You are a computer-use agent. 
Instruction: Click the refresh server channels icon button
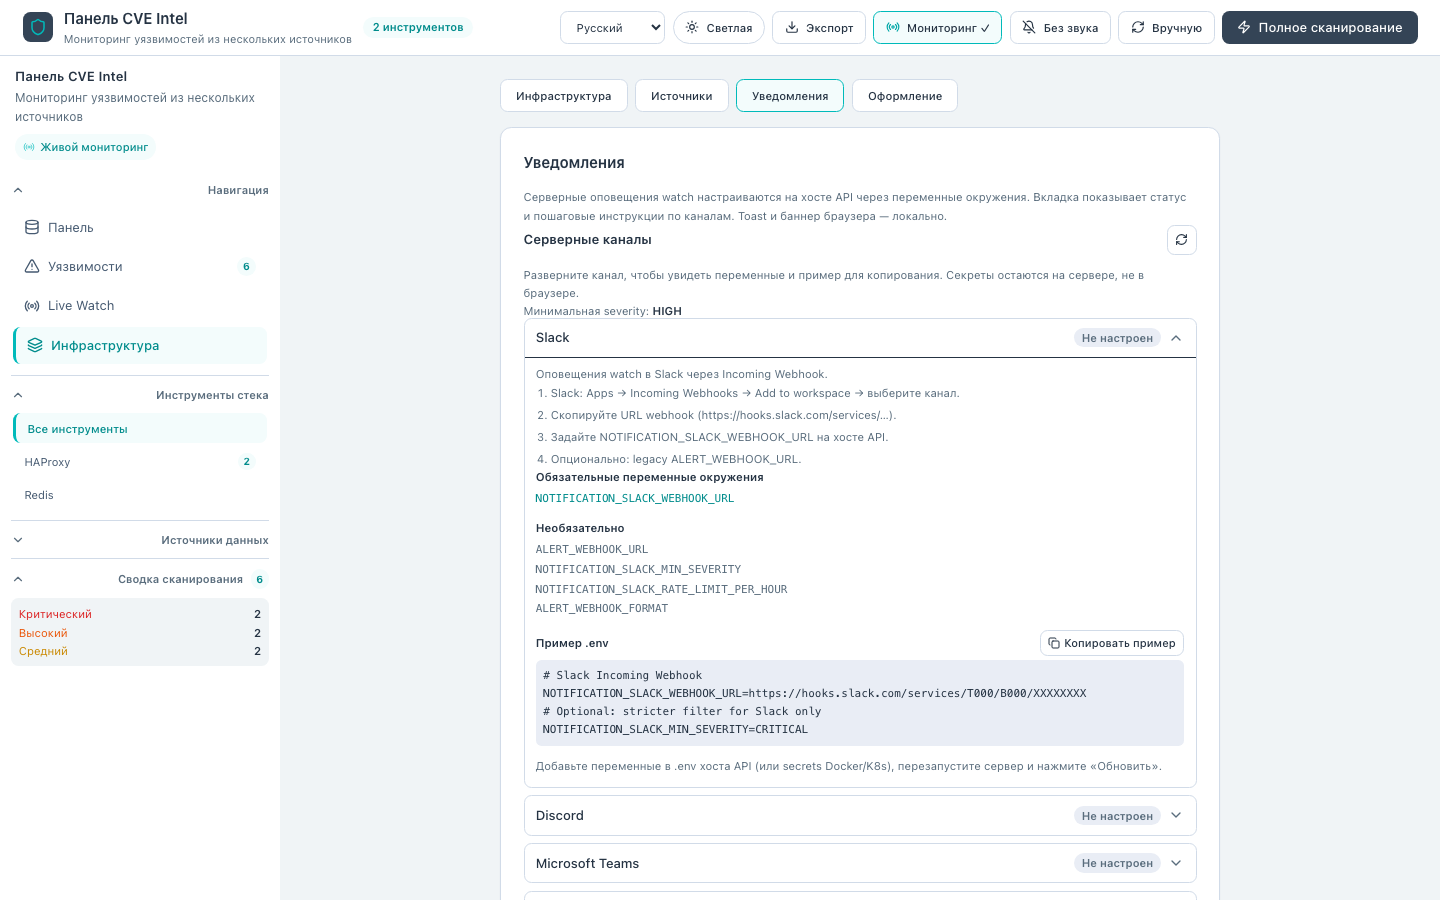point(1182,240)
